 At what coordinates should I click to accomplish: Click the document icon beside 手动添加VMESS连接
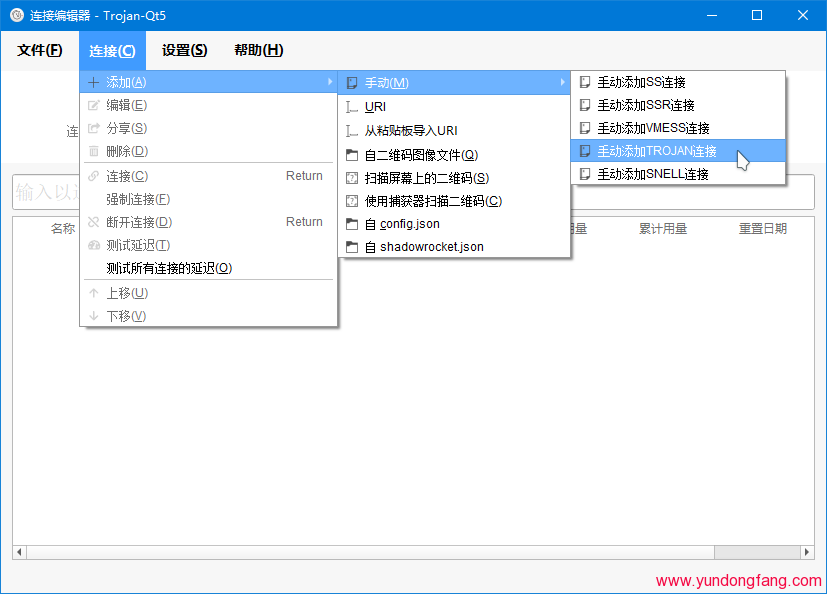(585, 128)
